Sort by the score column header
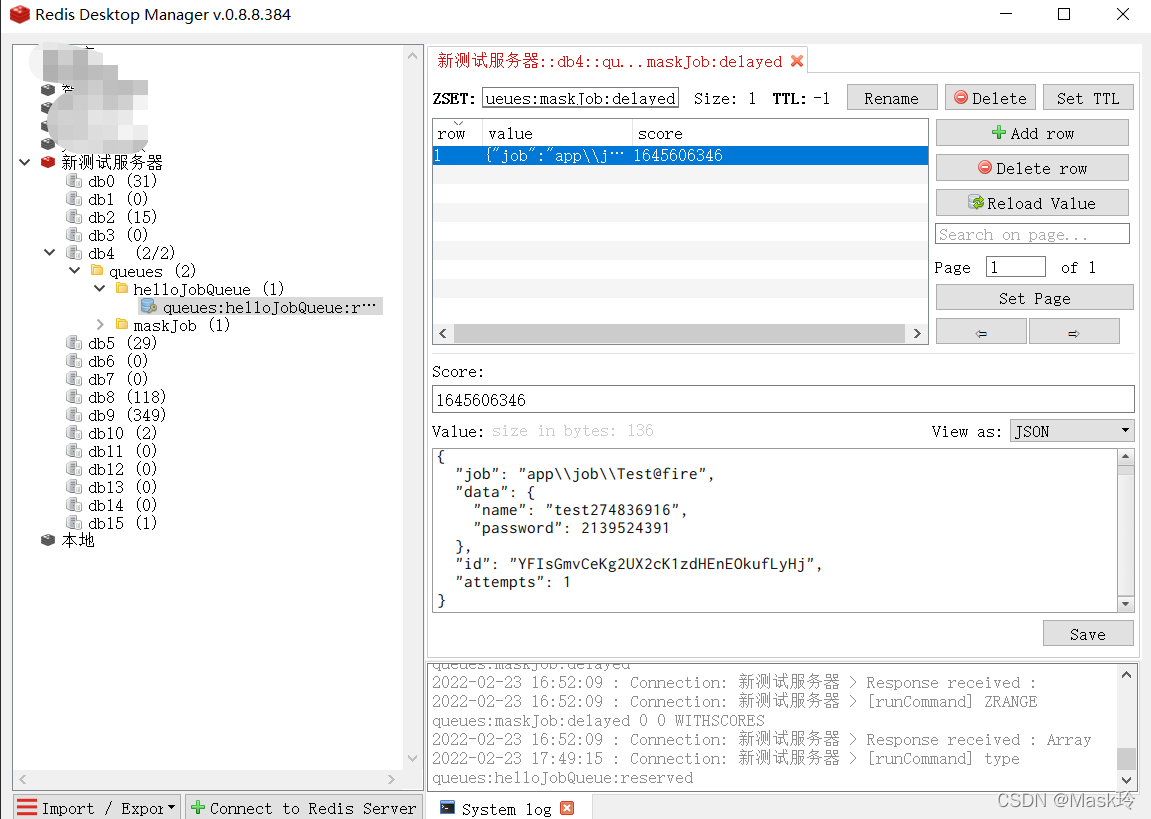Screen dimensions: 1151x819 pyautogui.click(x=780, y=133)
